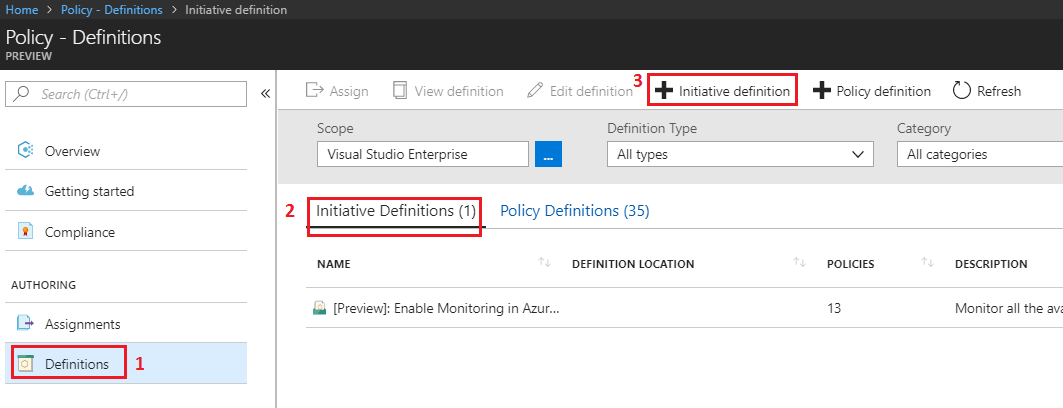Click the Initiative definition plus icon
Image resolution: width=1063 pixels, height=408 pixels.
[x=664, y=91]
